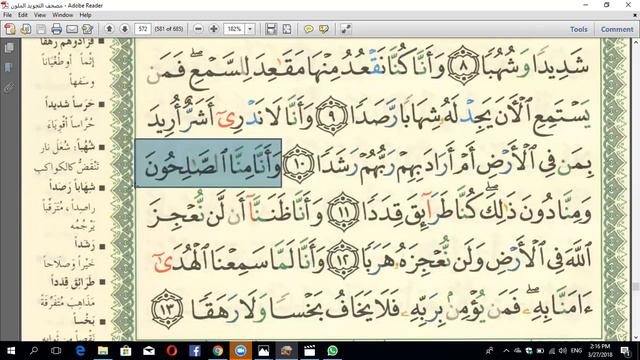Open Opera browser from the taskbar
The image size is (640, 360).
pyautogui.click(x=172, y=351)
